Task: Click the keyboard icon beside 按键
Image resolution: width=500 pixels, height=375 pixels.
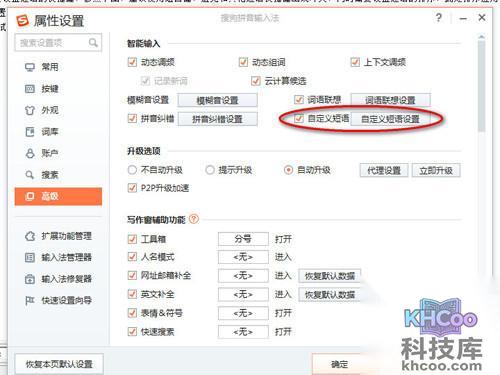Action: 30,89
